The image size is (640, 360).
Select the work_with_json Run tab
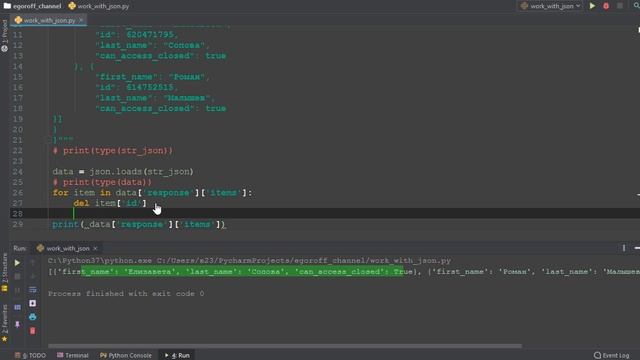[63, 248]
